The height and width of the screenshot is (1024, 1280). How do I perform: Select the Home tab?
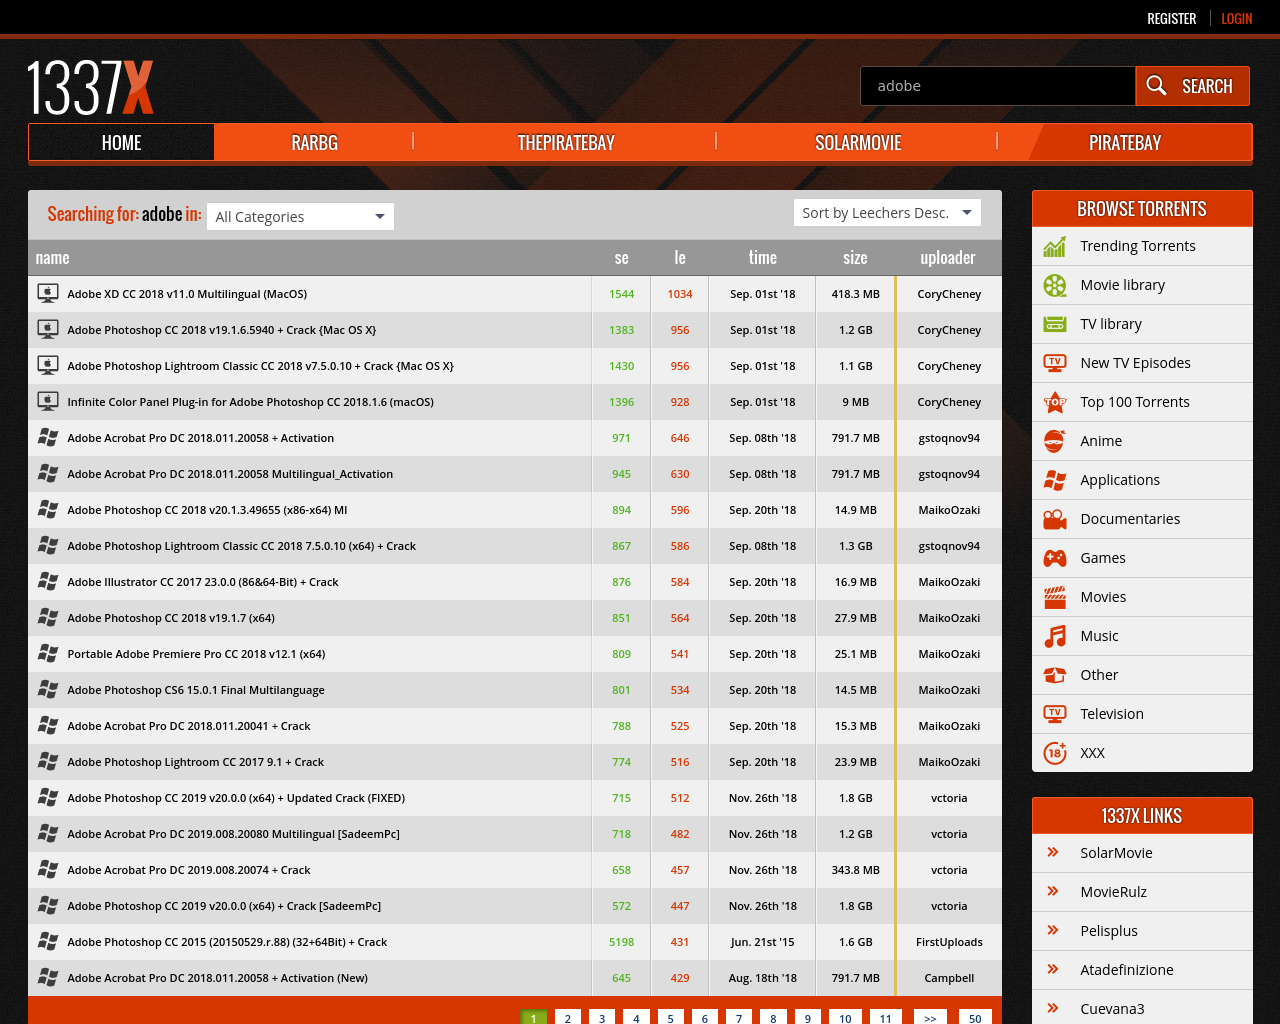[x=121, y=142]
